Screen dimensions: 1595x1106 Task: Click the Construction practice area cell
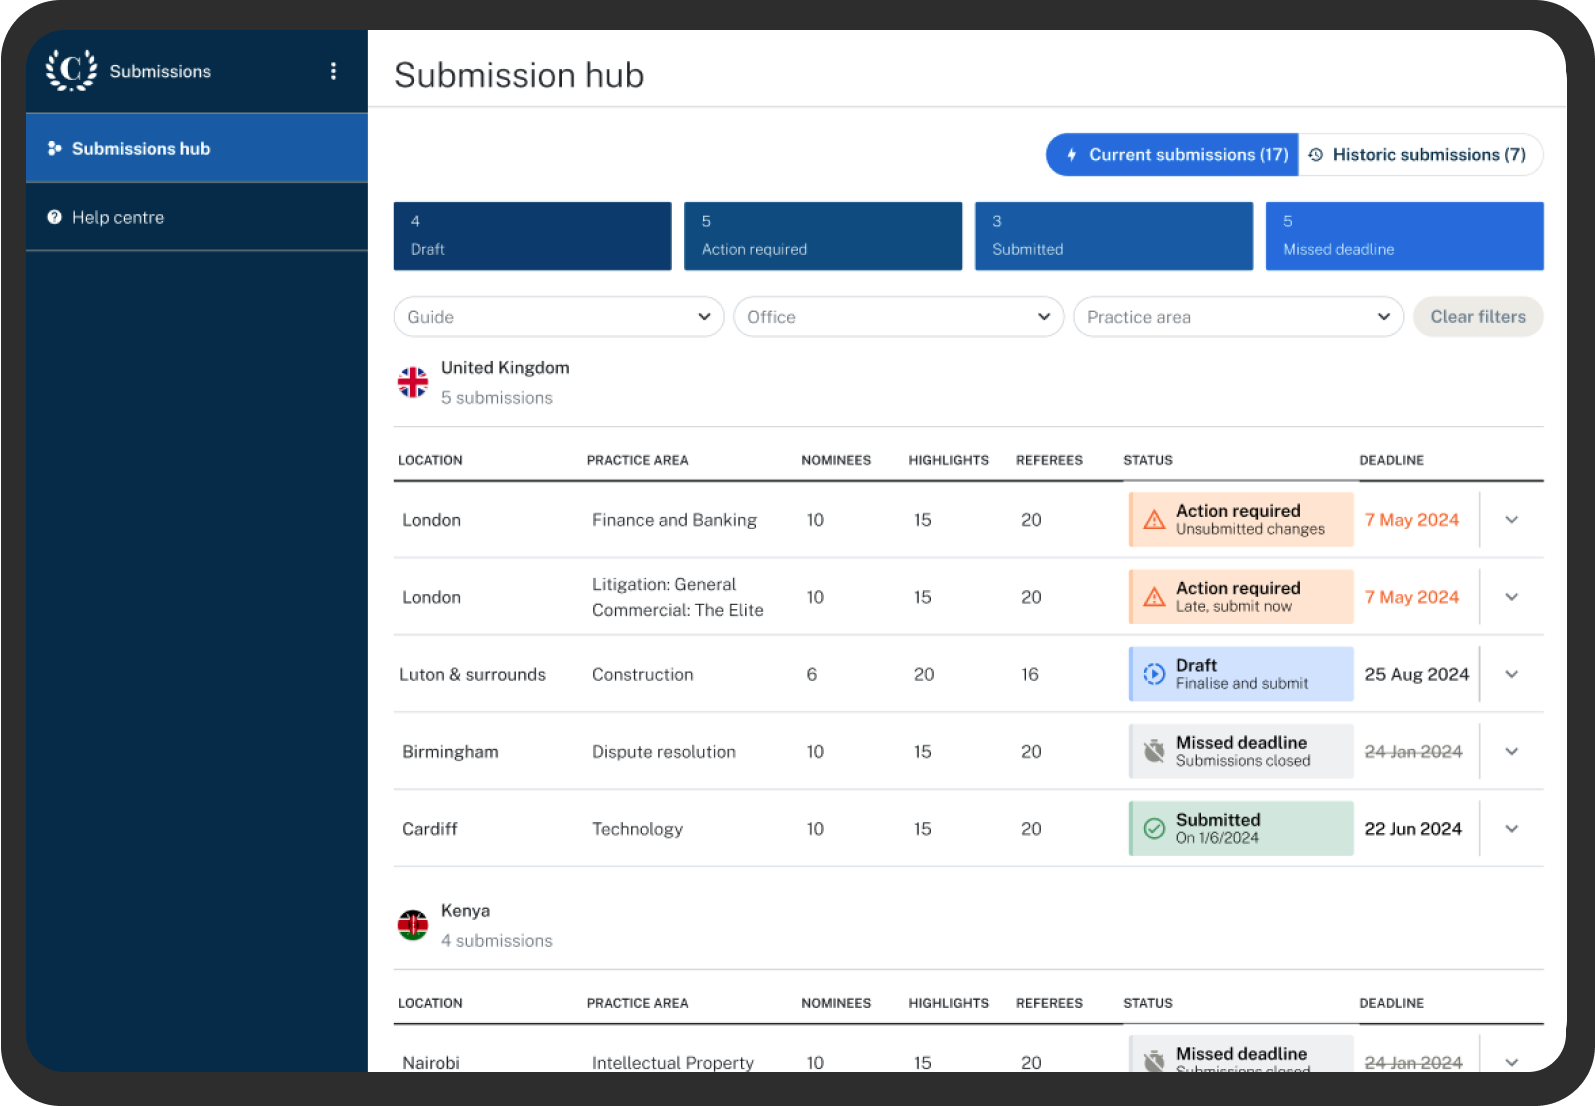click(x=642, y=675)
